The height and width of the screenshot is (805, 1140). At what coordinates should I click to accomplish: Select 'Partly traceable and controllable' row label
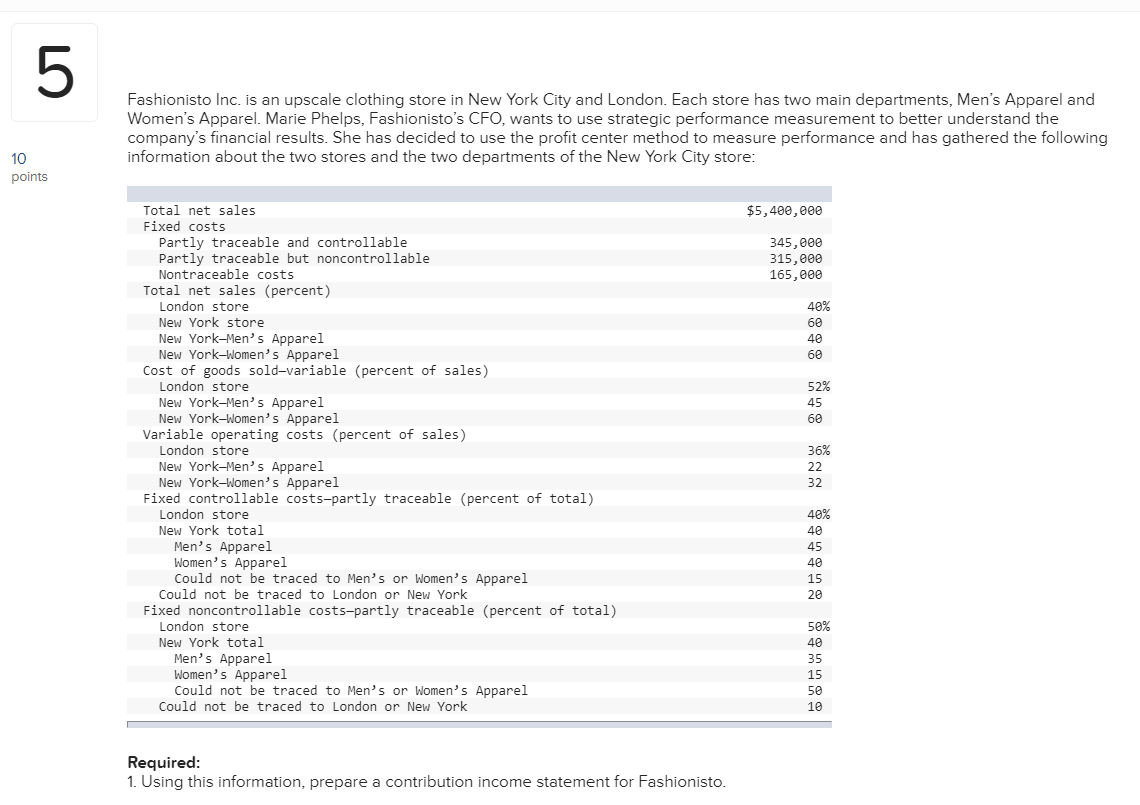[x=283, y=243]
